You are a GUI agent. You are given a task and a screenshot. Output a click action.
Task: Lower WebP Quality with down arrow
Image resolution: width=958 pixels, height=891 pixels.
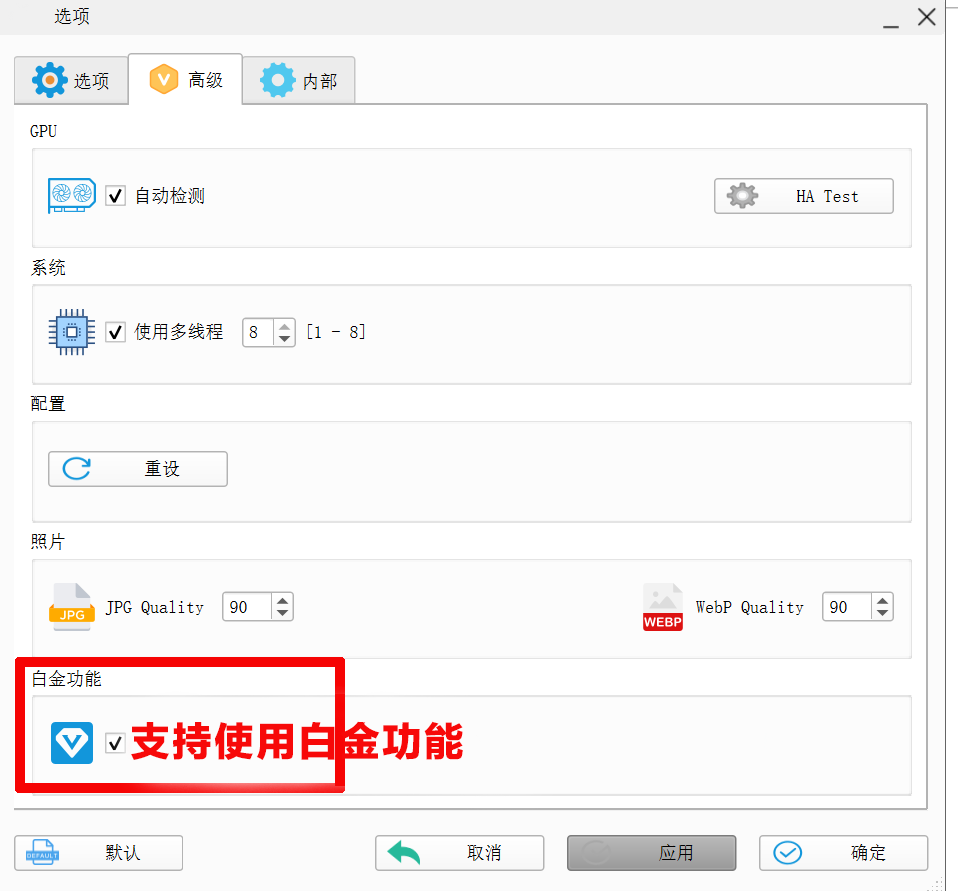[882, 614]
